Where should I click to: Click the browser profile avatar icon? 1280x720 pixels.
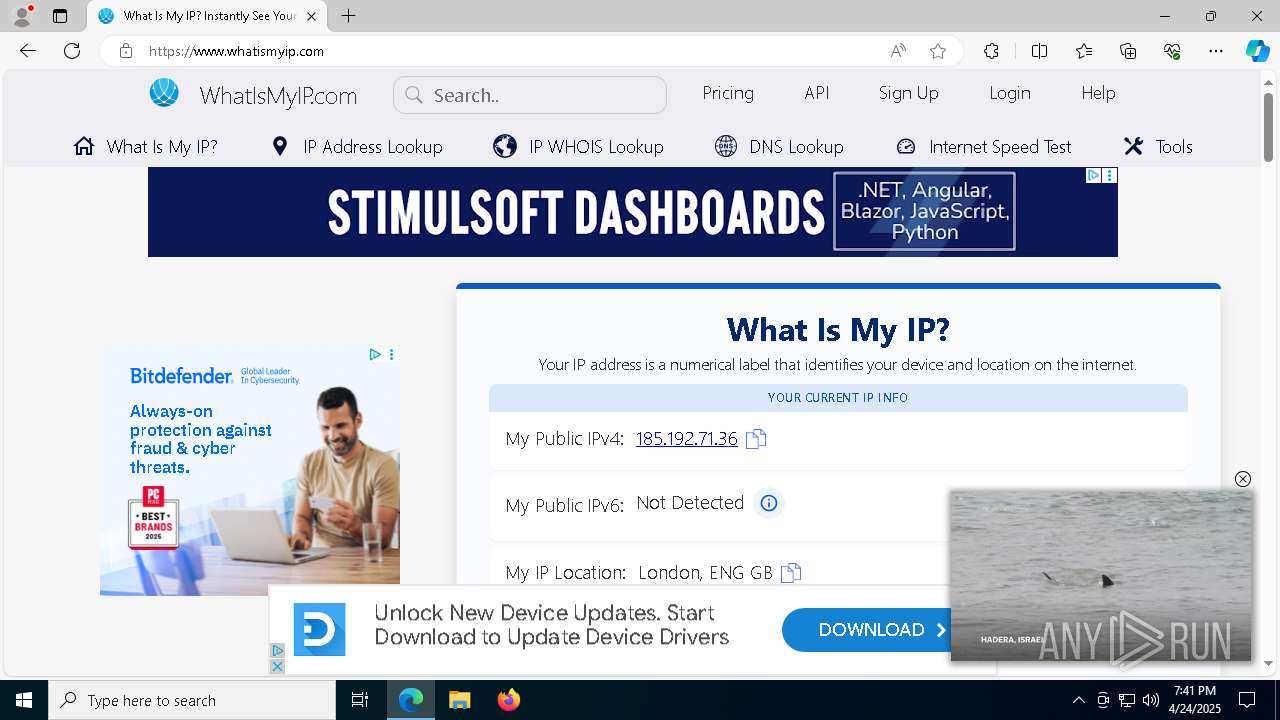pos(22,16)
